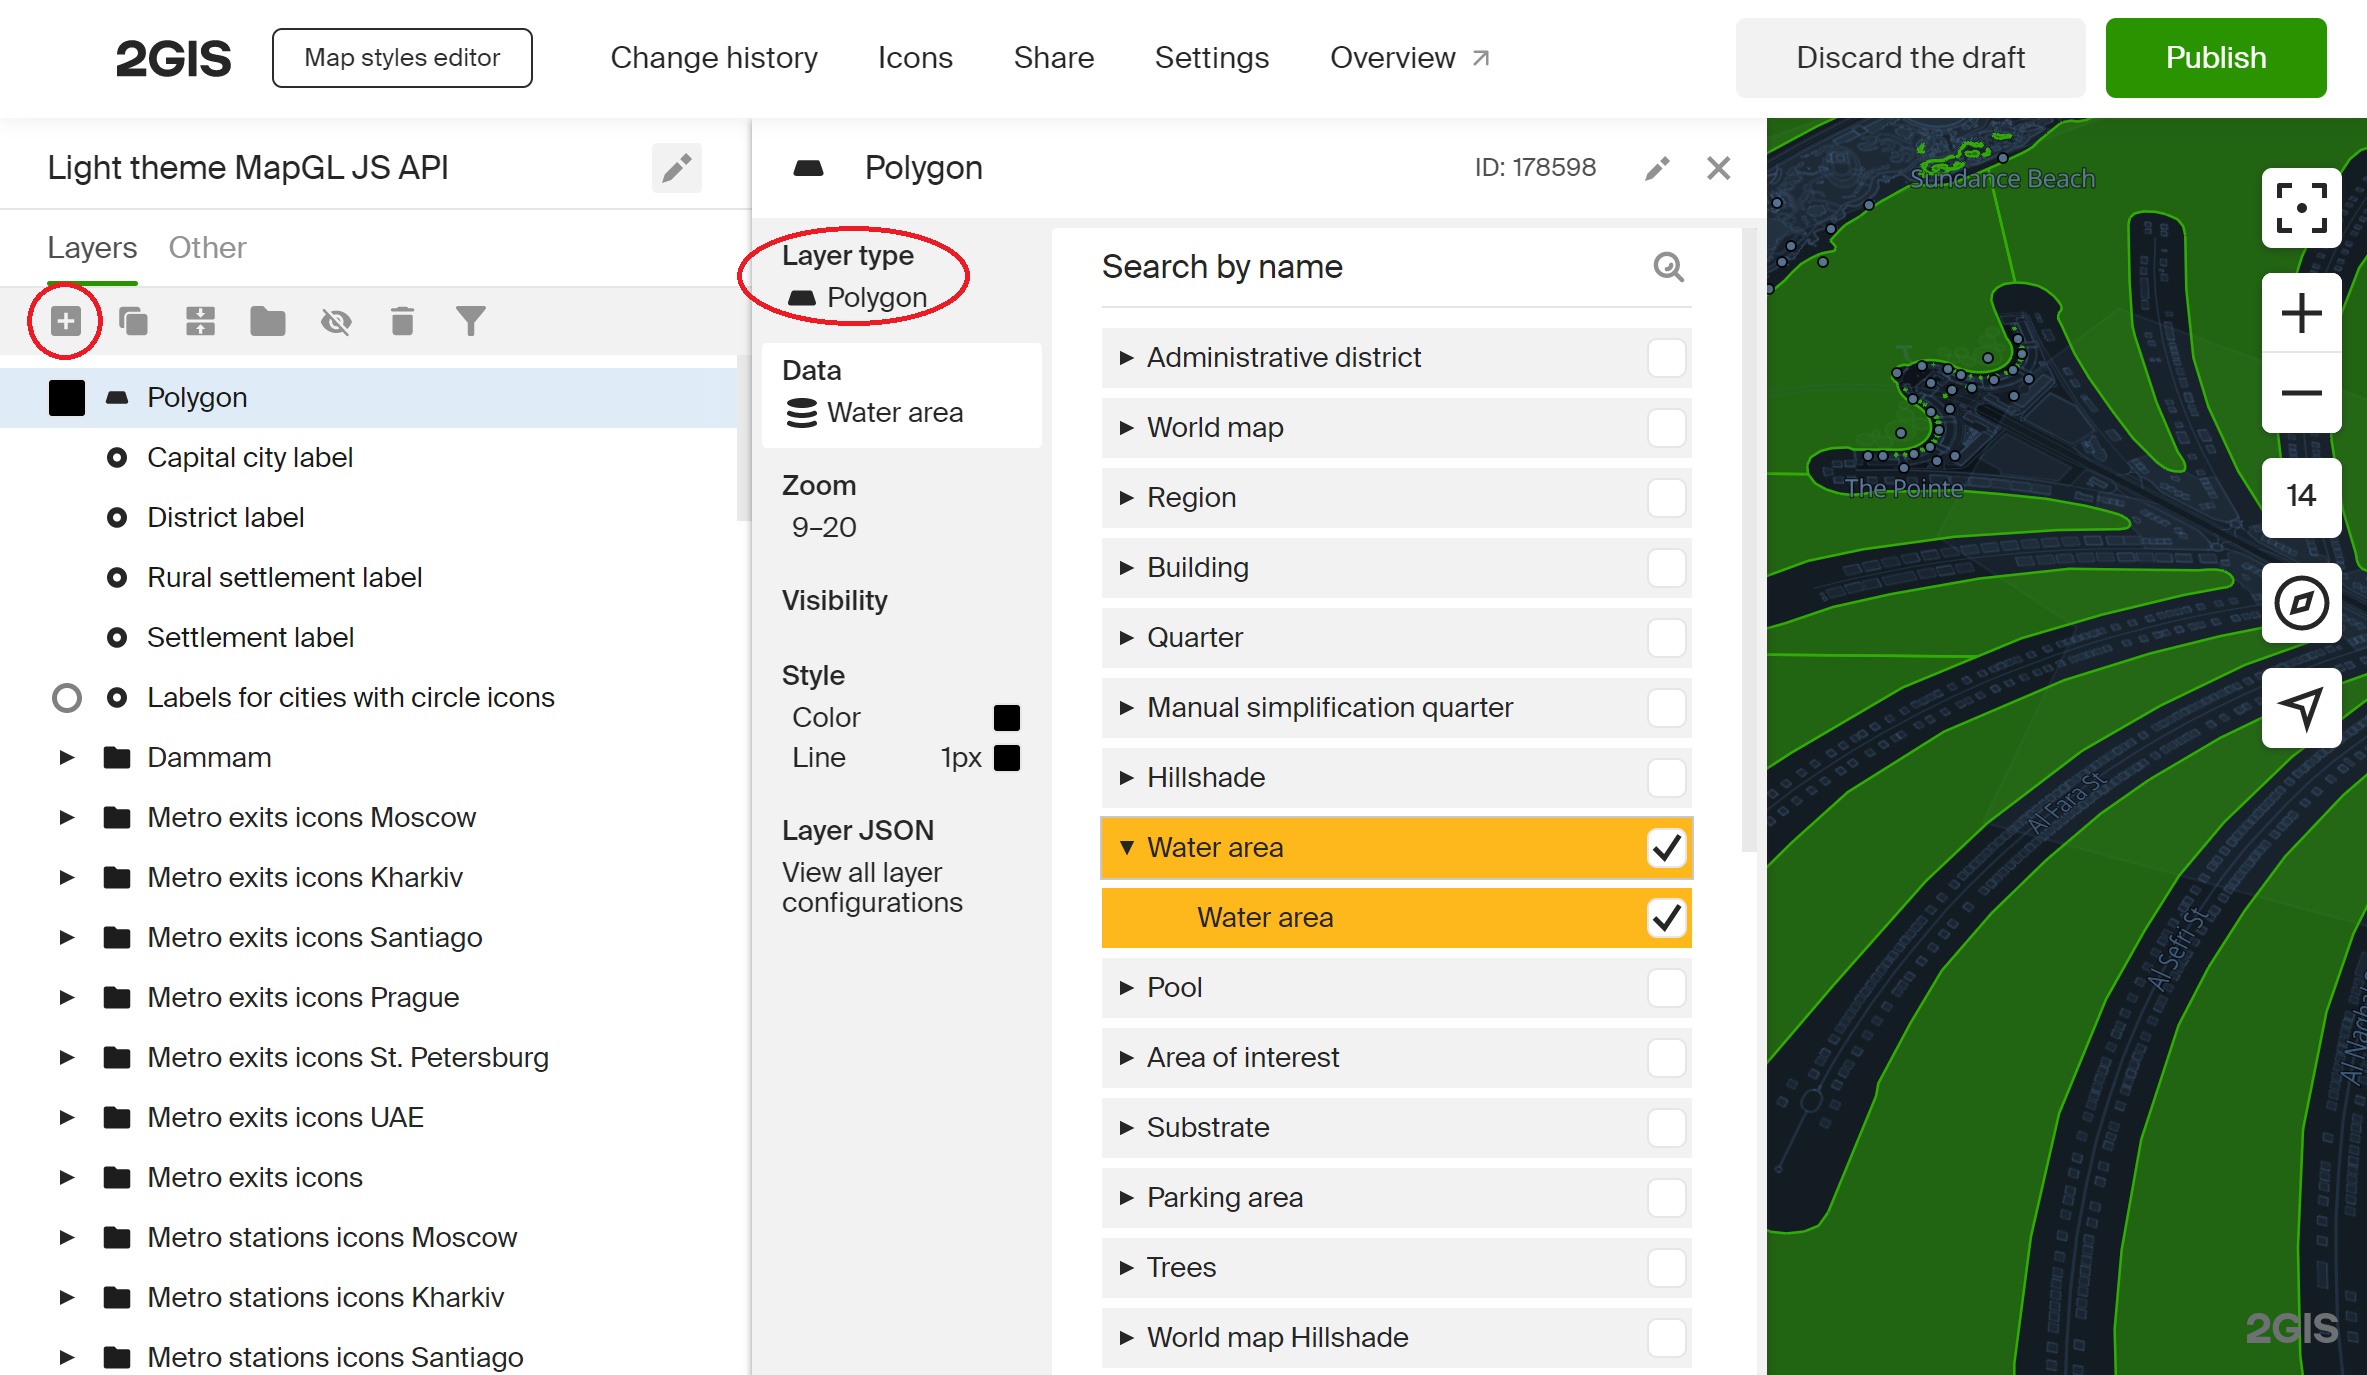This screenshot has height=1375, width=2367.
Task: Expand the Administrative district entry
Action: click(1127, 357)
